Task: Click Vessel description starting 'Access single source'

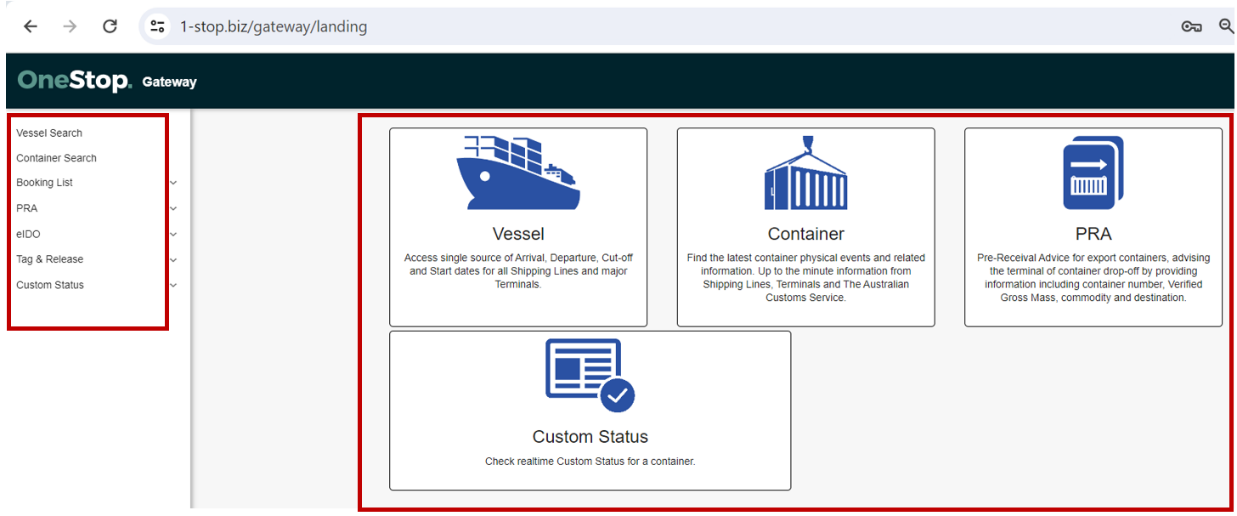Action: click(518, 271)
